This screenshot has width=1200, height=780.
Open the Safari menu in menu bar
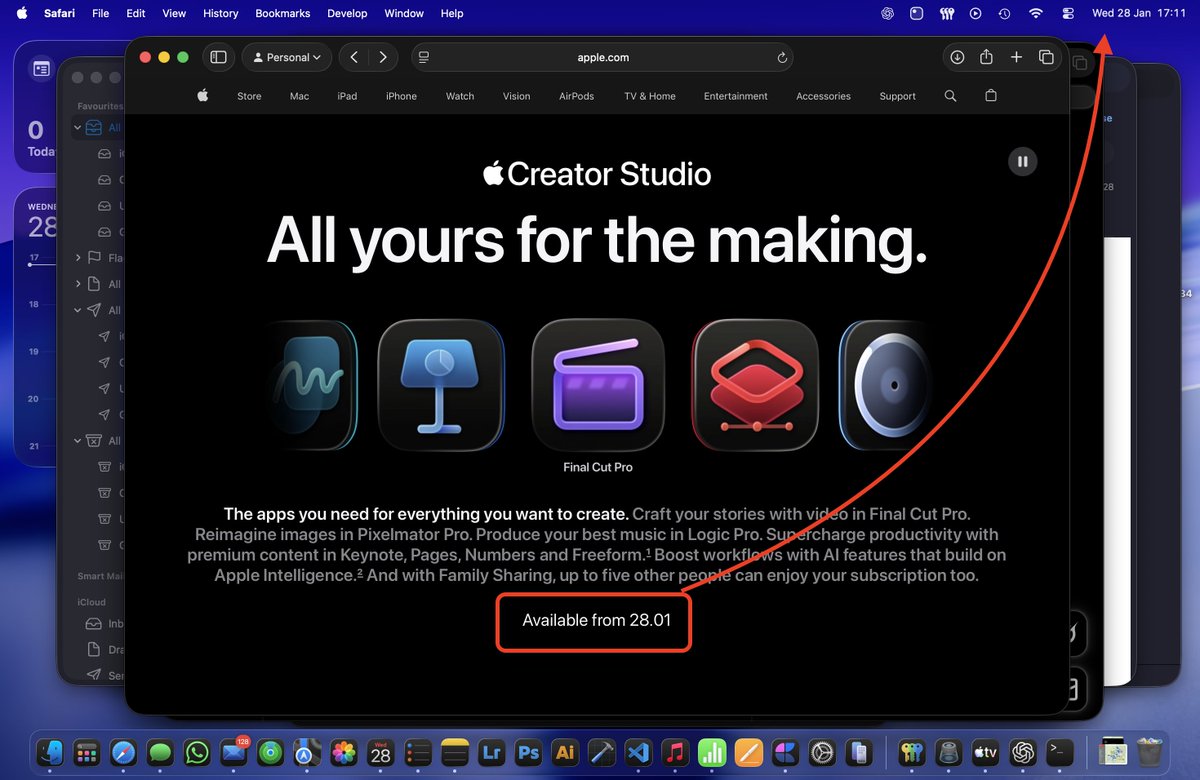pyautogui.click(x=57, y=13)
